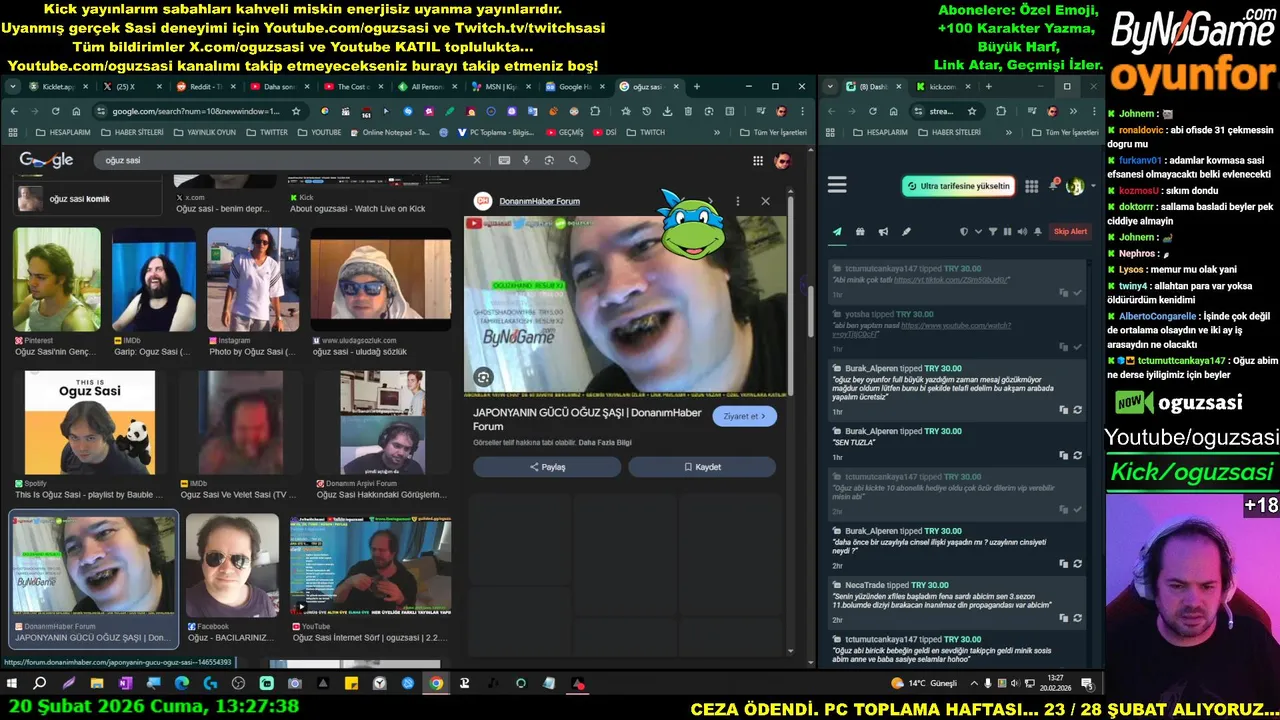Pause alerts in the dashboard toolbar
Screen dimensions: 1280x720
(x=1007, y=231)
